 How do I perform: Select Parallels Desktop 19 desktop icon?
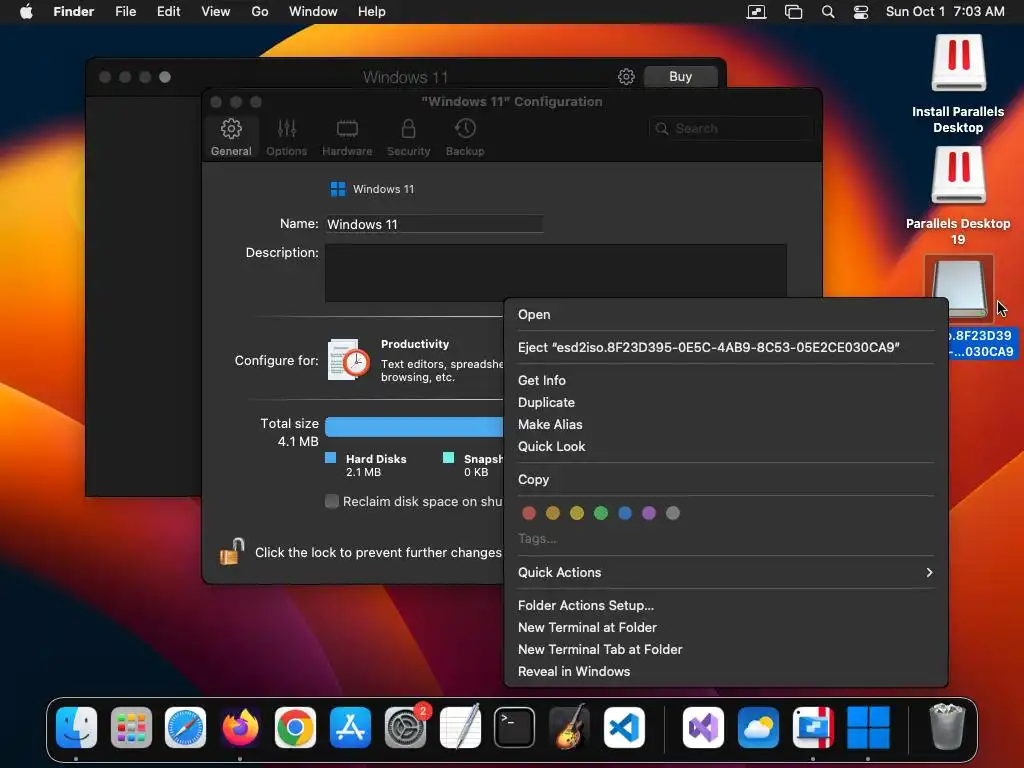point(958,175)
